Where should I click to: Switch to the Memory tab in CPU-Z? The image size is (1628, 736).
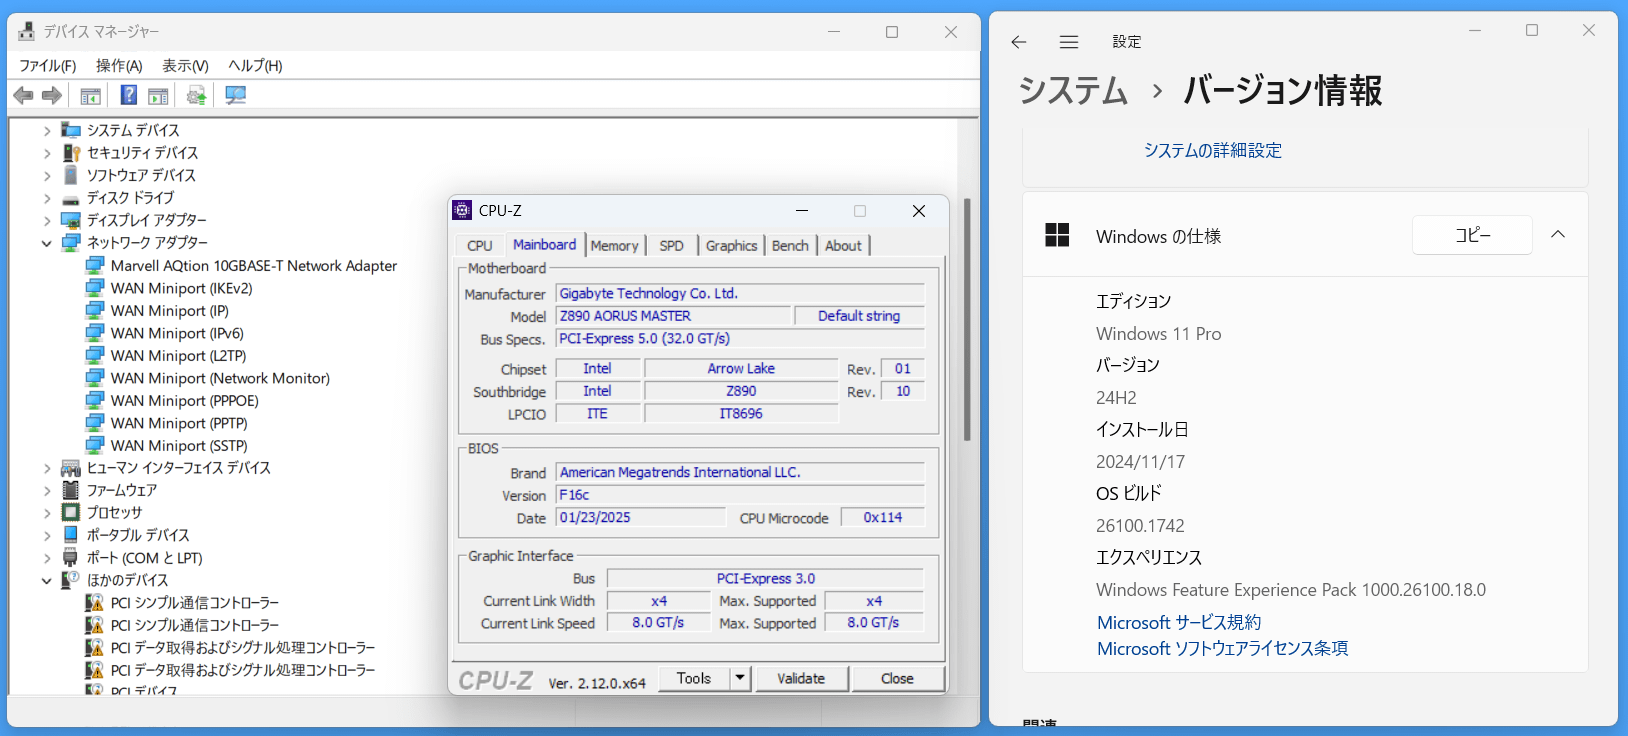click(614, 246)
